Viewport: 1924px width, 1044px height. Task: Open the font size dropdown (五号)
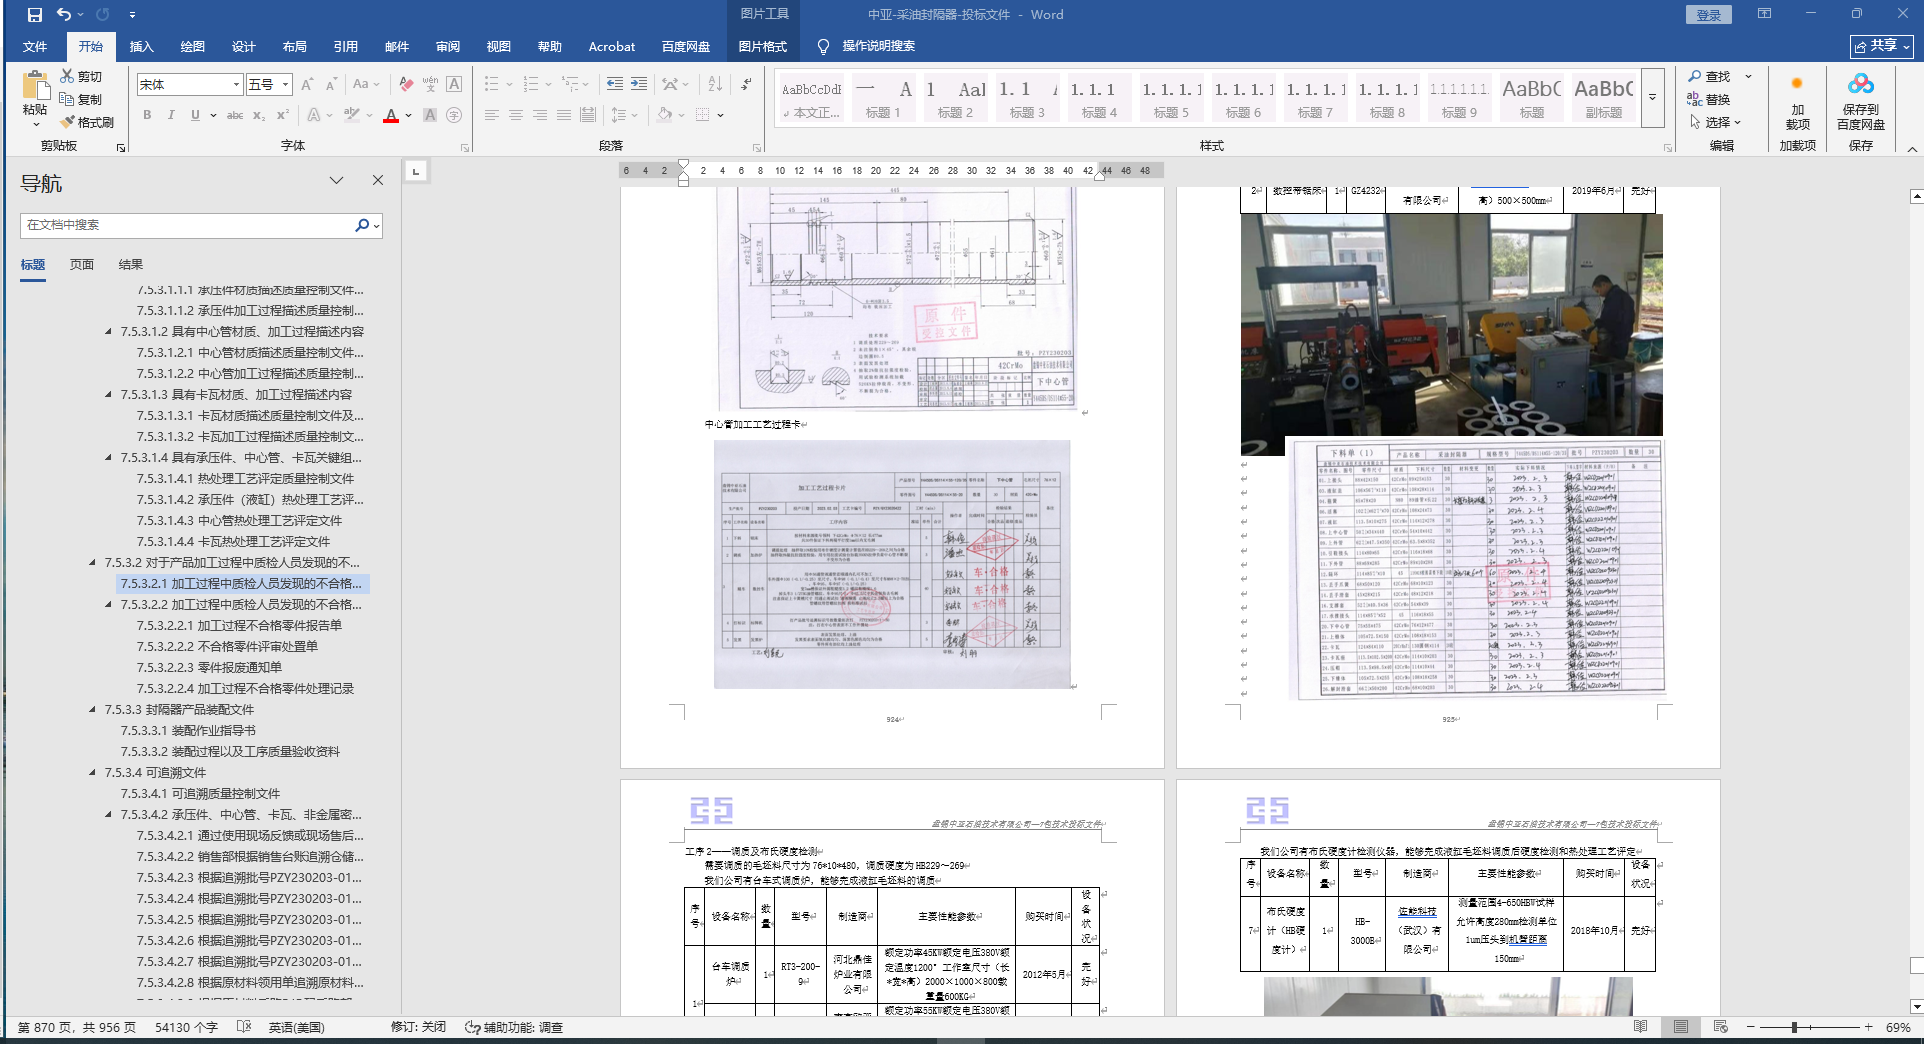click(286, 85)
